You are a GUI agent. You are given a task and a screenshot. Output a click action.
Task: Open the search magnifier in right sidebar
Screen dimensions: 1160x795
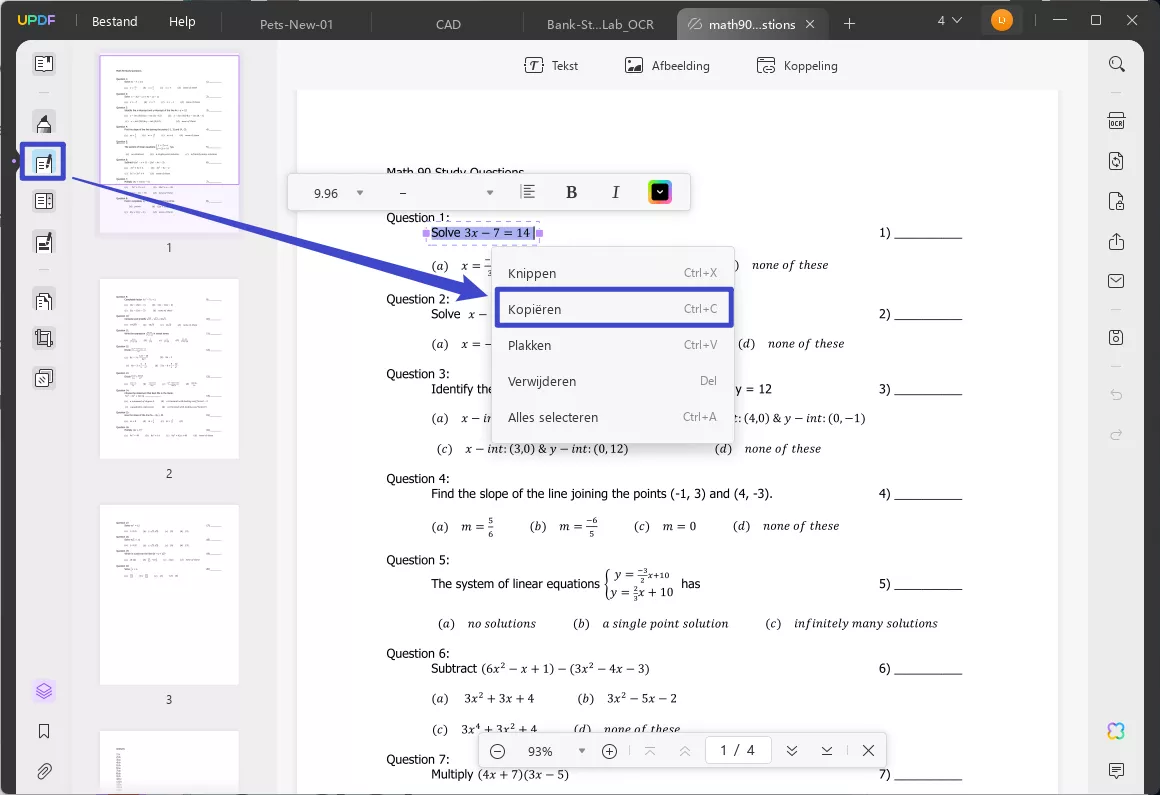[1116, 64]
